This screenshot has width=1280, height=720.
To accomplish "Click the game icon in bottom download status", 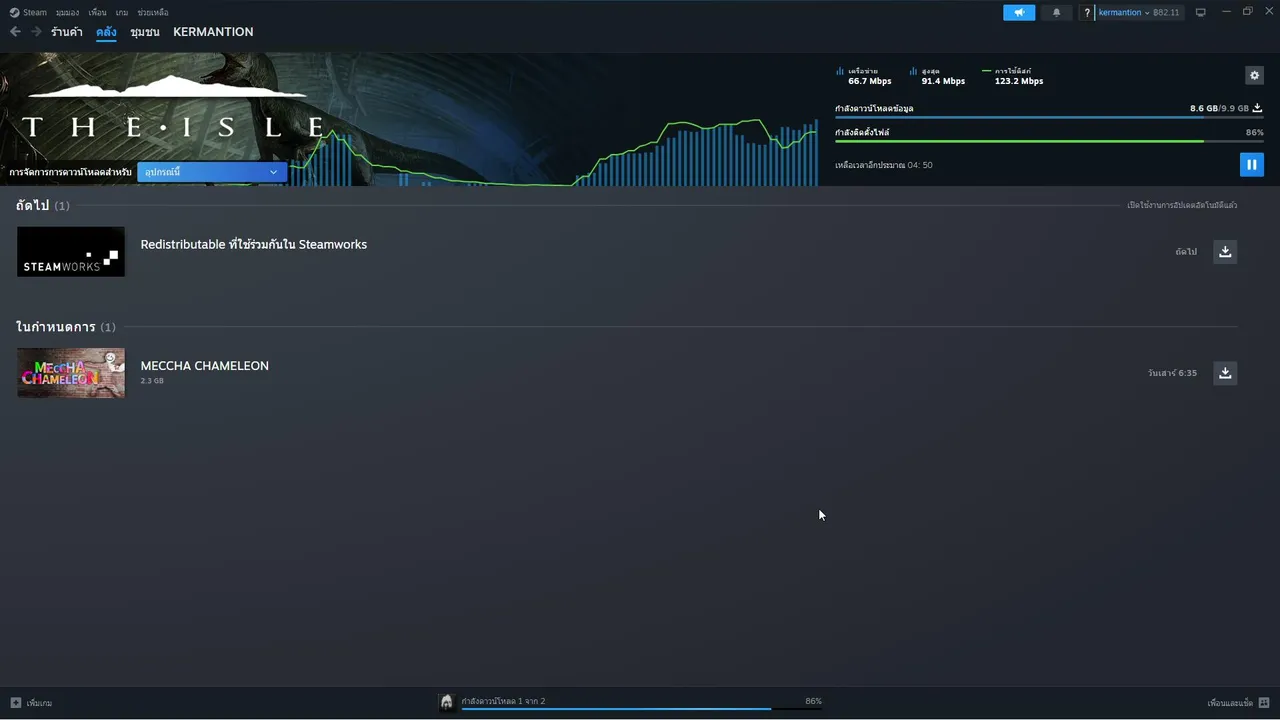I will (x=447, y=702).
